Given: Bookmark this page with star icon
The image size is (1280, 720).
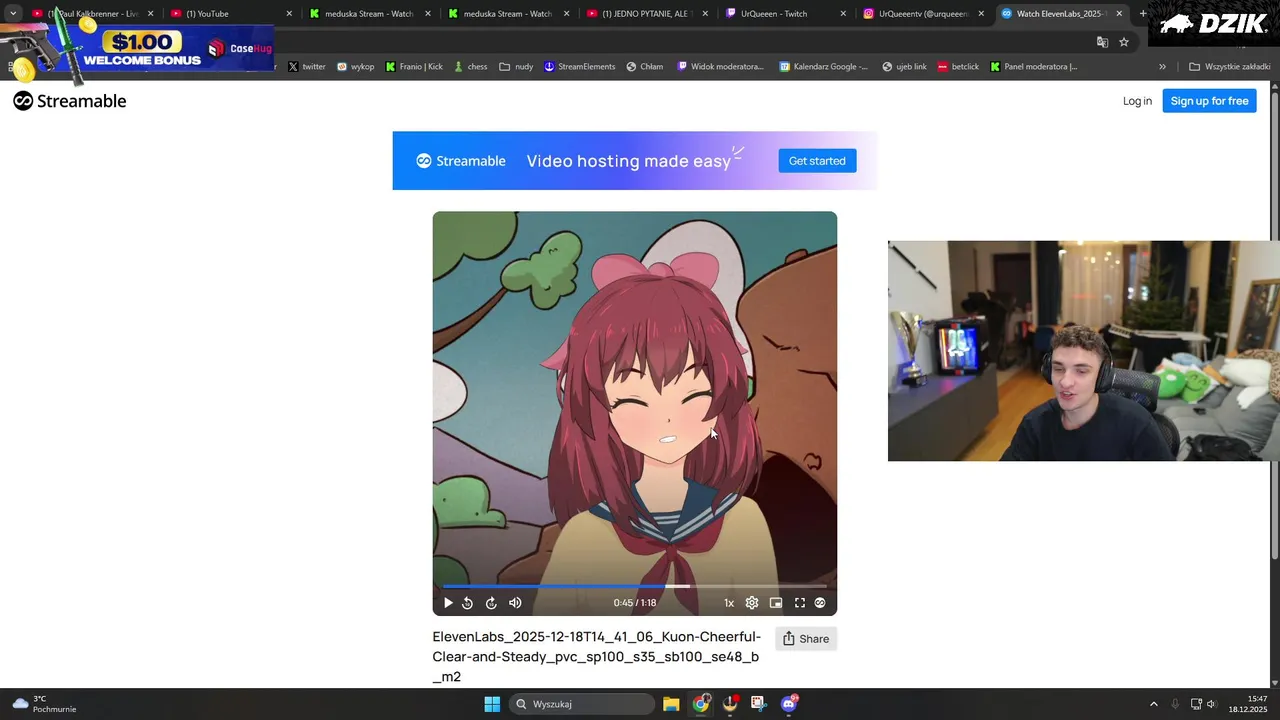Looking at the screenshot, I should tap(1124, 42).
